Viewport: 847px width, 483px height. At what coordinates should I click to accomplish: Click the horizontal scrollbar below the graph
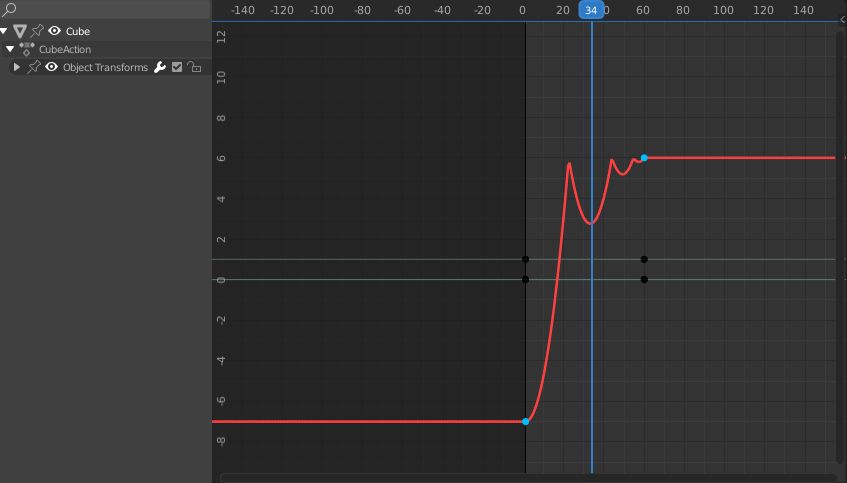[x=528, y=478]
